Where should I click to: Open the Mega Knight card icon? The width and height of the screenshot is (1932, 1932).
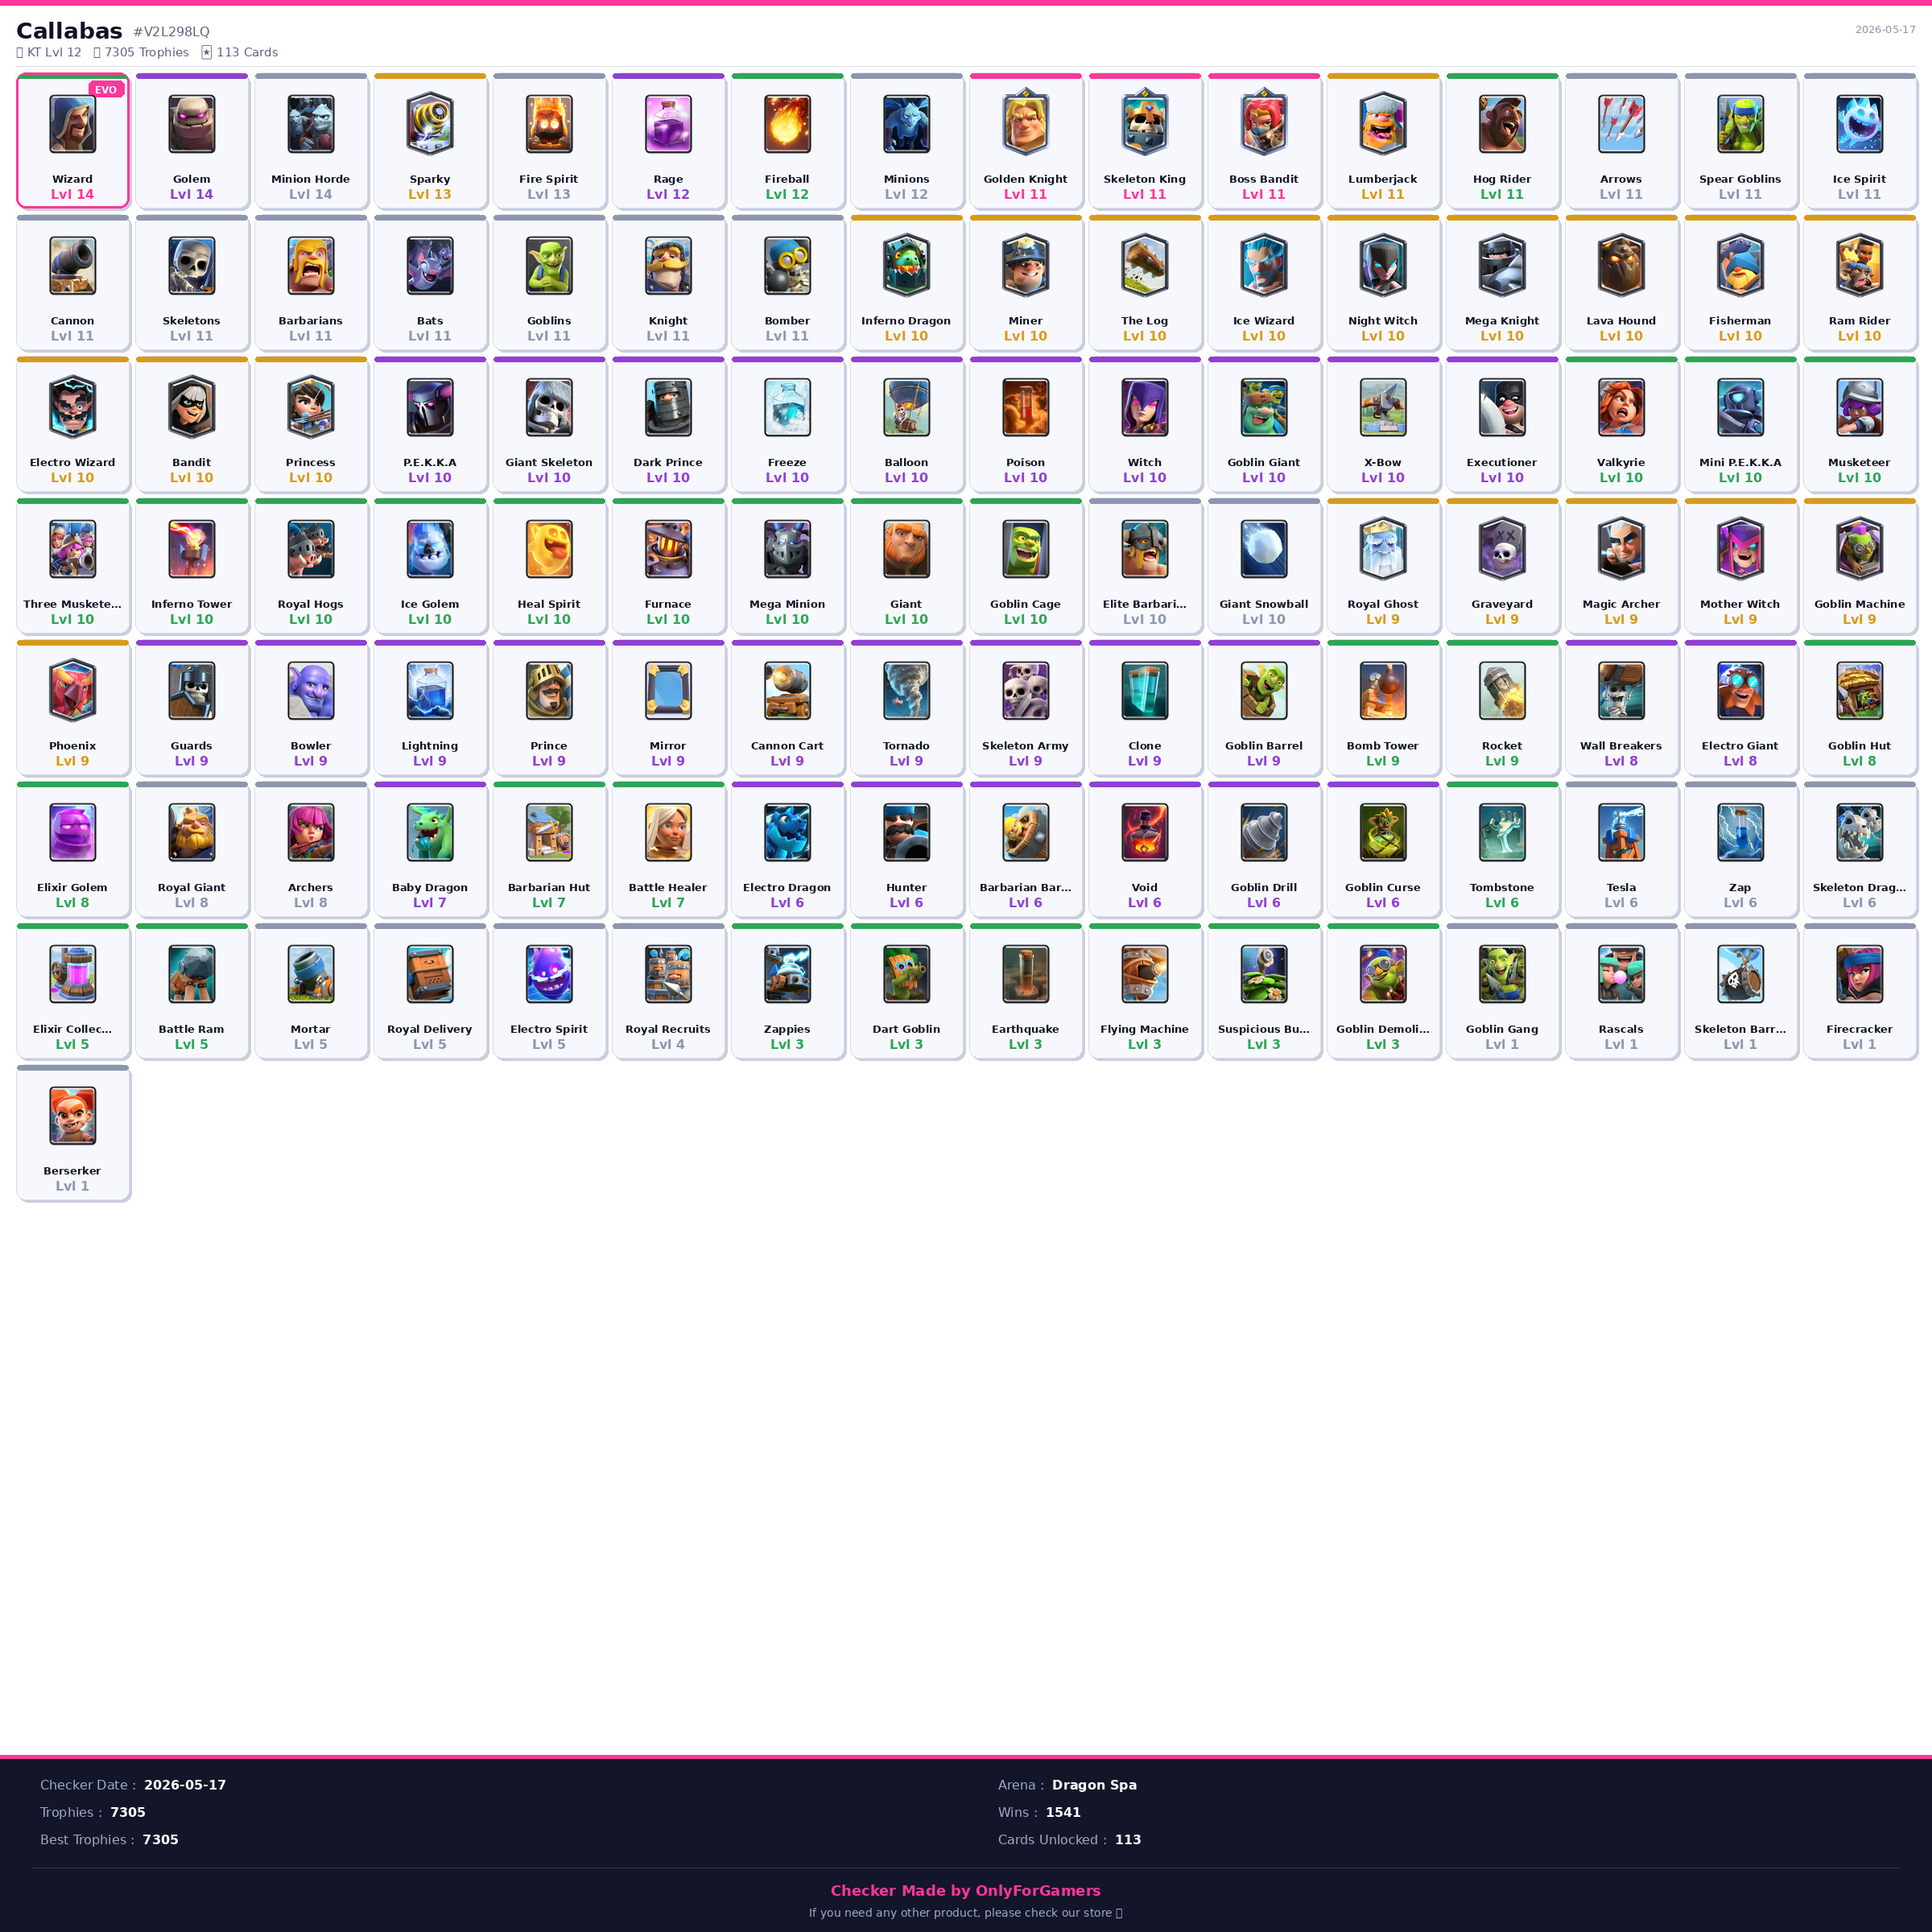tap(1502, 266)
